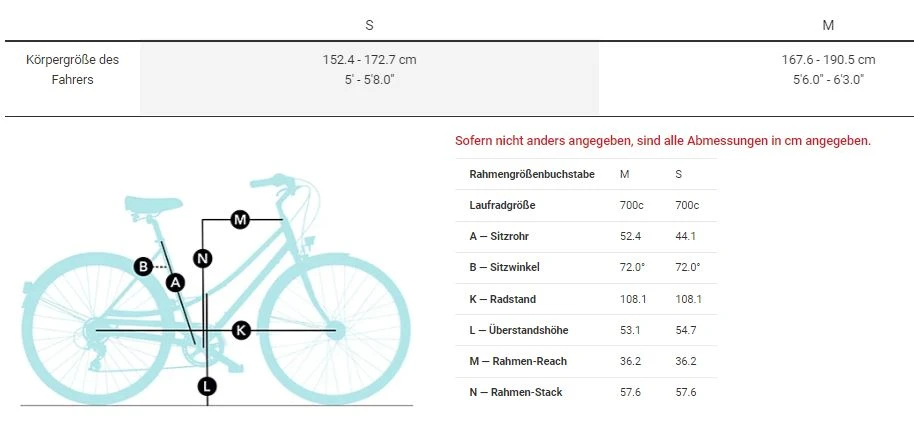Click the A — Sitzrohr row label
The width and height of the screenshot is (914, 428).
[x=506, y=236]
